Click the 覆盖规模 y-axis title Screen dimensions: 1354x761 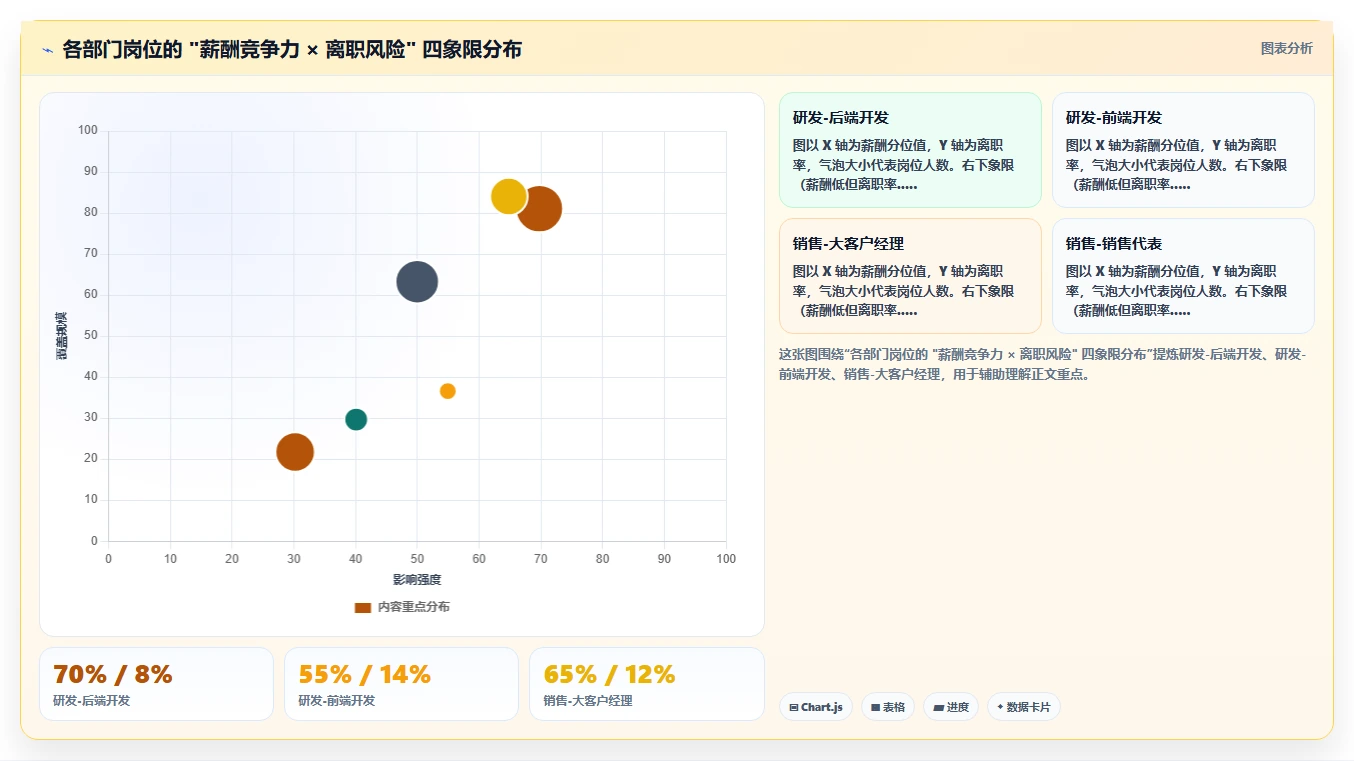tap(62, 336)
